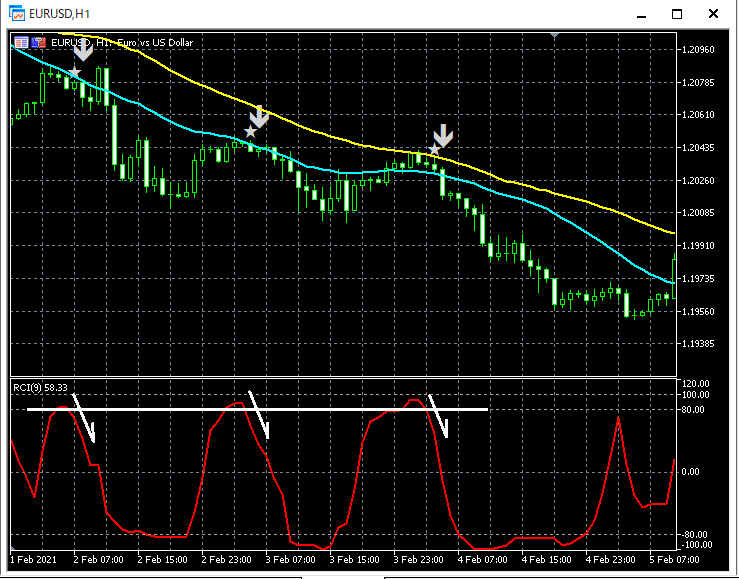
Task: Click the 1.20960 price axis label
Action: click(x=698, y=49)
